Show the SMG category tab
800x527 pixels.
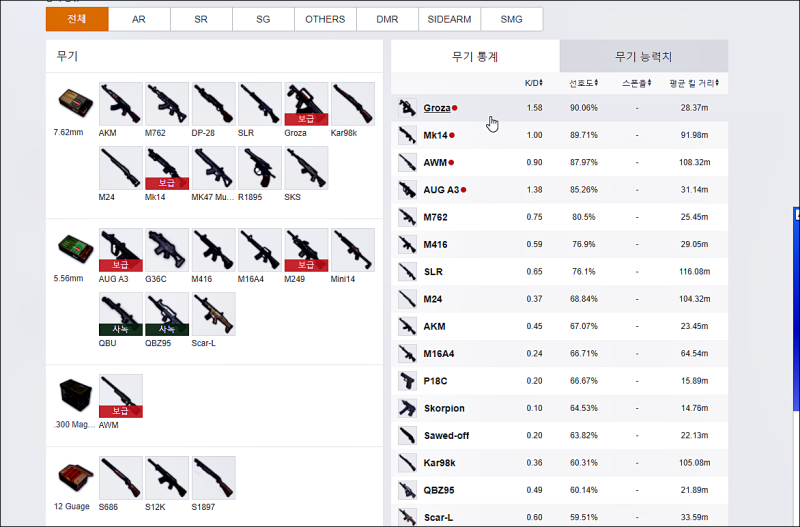(x=511, y=19)
